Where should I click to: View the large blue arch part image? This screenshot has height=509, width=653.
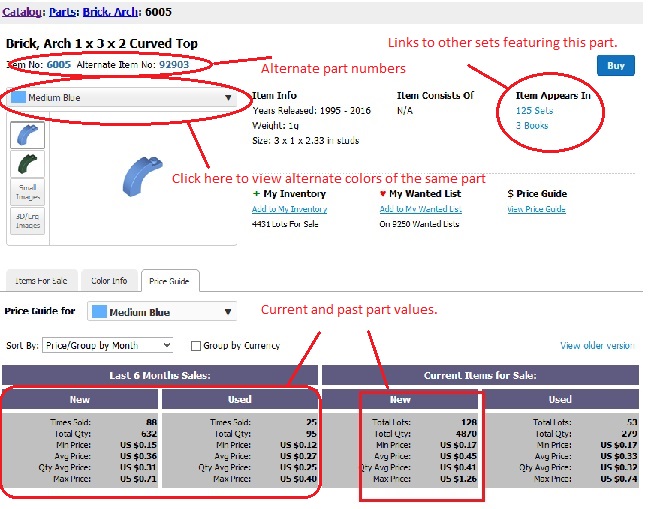coord(142,176)
